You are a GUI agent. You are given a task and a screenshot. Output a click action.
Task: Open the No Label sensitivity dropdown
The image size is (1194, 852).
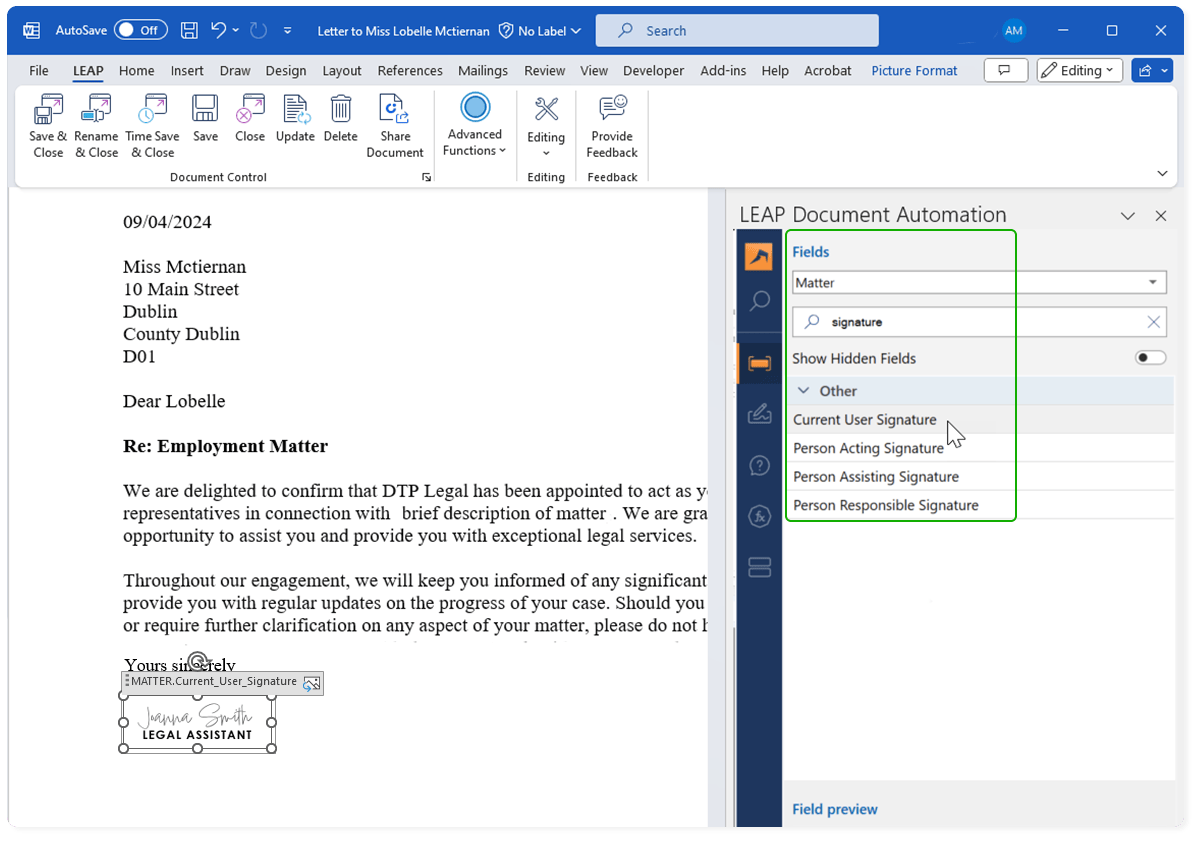tap(541, 30)
